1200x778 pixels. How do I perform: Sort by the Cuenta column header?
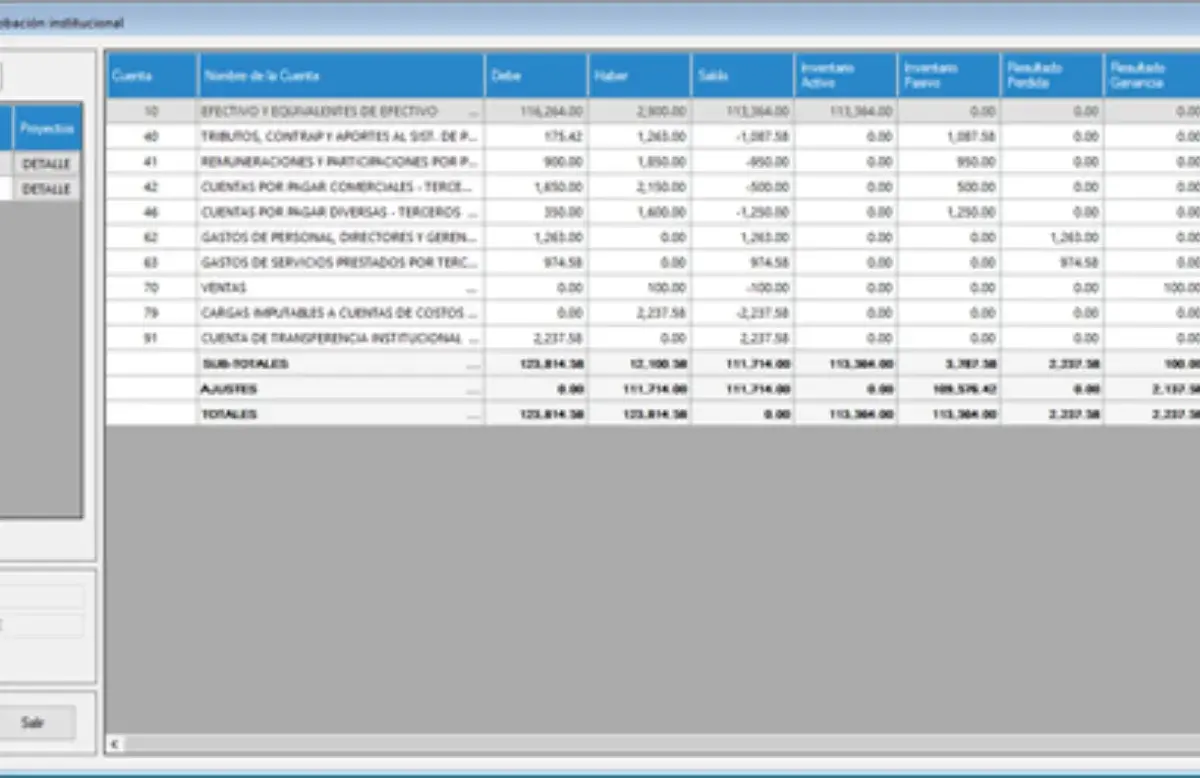[152, 75]
